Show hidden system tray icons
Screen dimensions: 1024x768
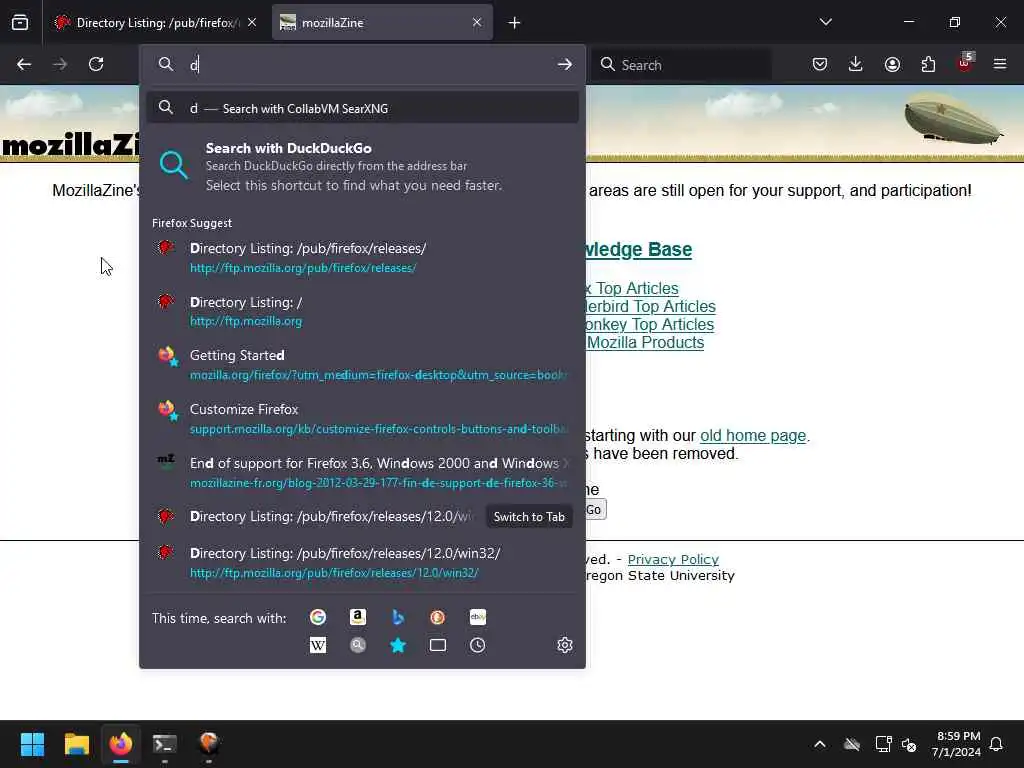click(820, 744)
